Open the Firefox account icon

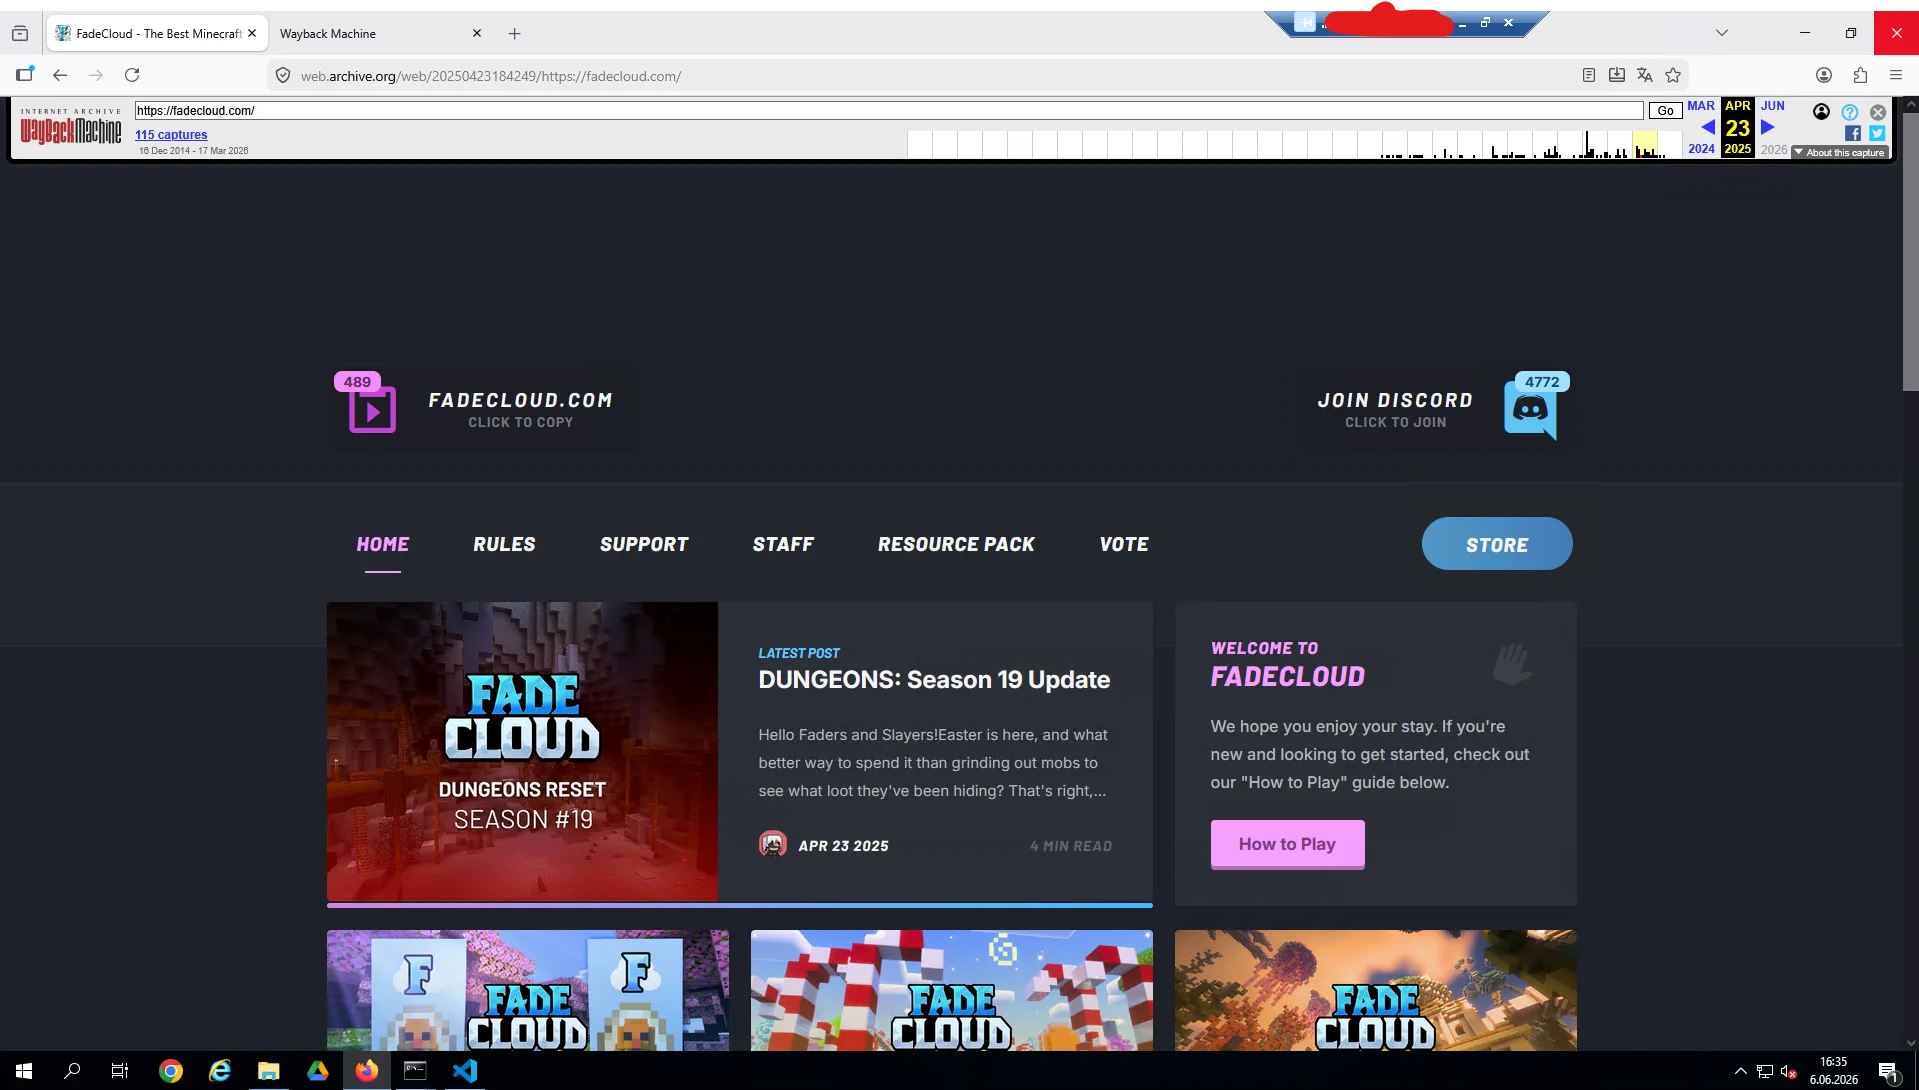point(1824,75)
